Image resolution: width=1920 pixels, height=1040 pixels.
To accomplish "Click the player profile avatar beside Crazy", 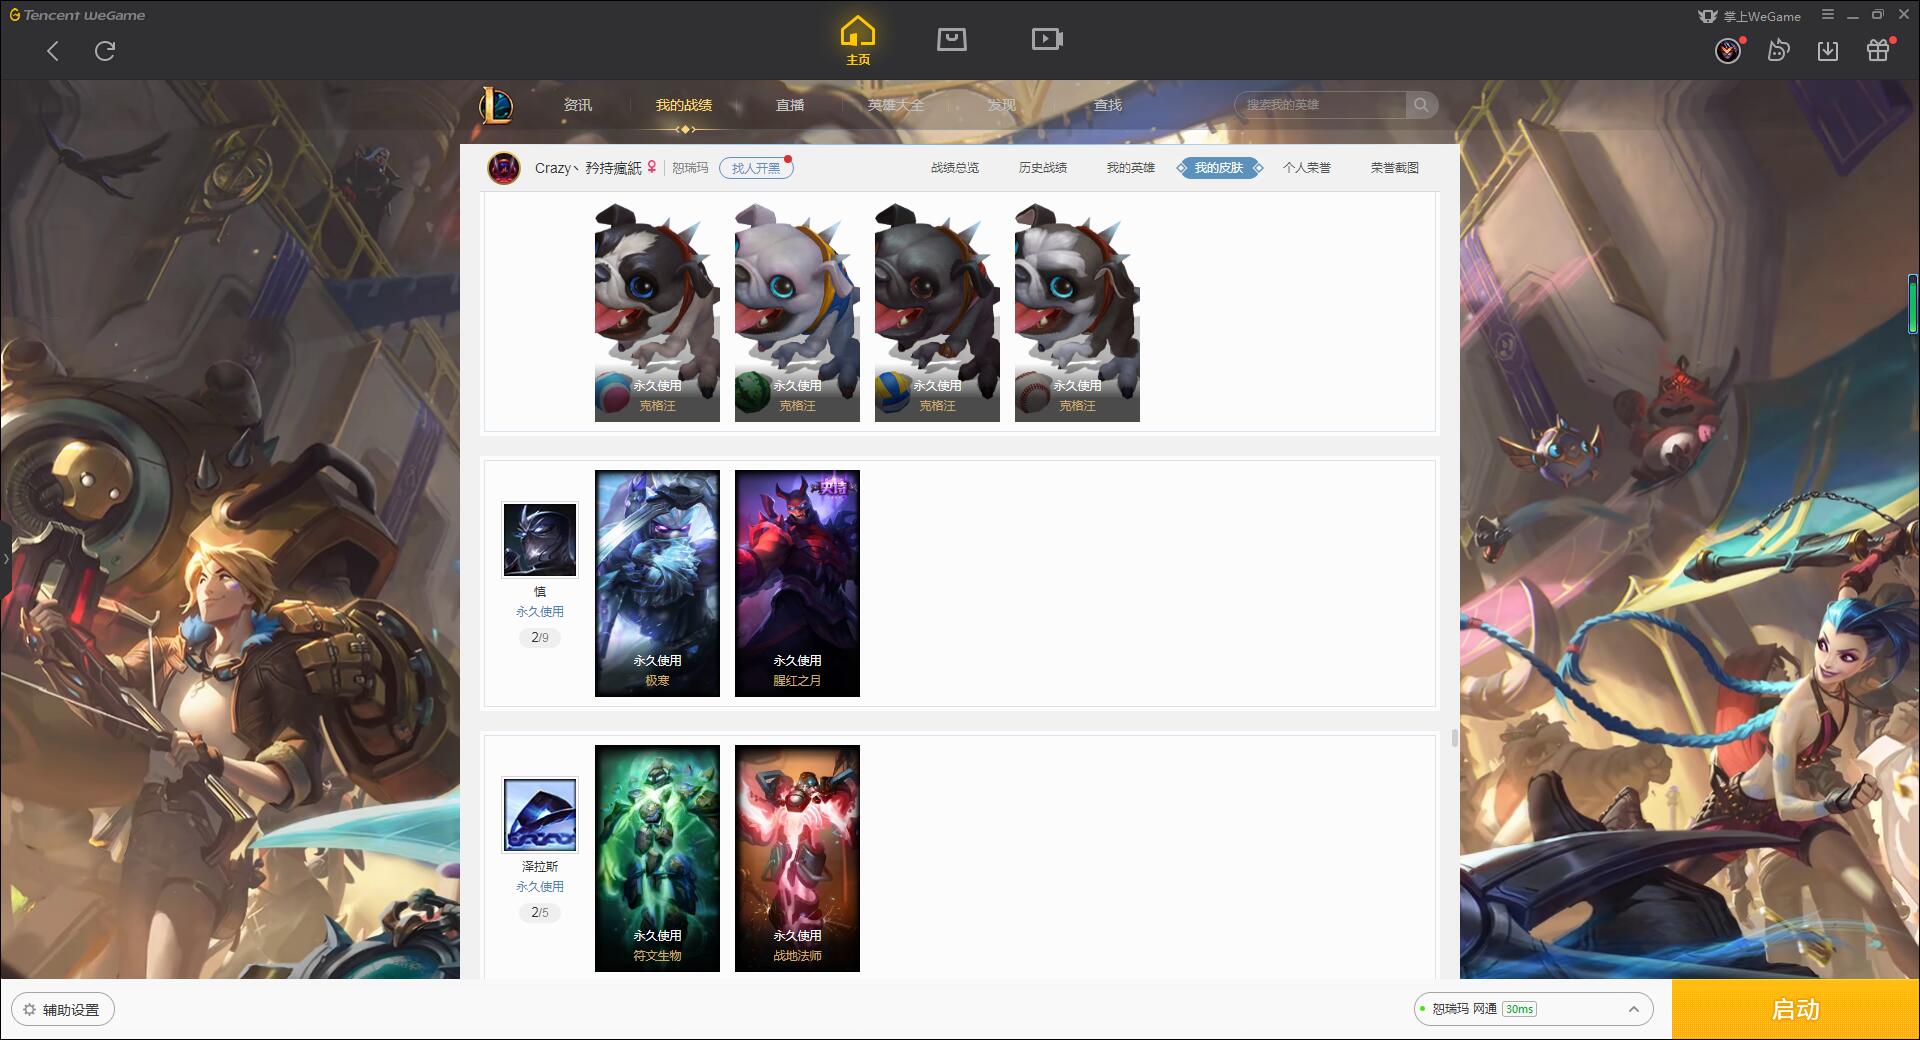I will tap(504, 168).
